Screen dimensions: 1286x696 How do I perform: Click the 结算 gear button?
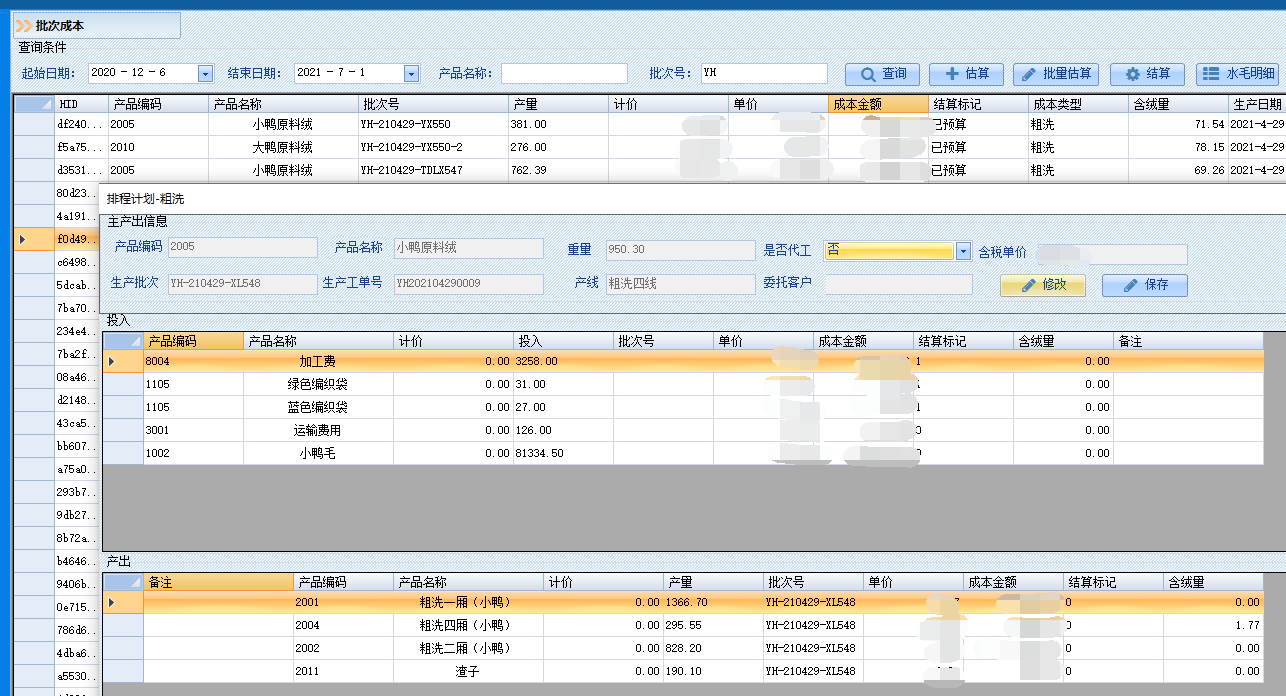(x=1147, y=74)
